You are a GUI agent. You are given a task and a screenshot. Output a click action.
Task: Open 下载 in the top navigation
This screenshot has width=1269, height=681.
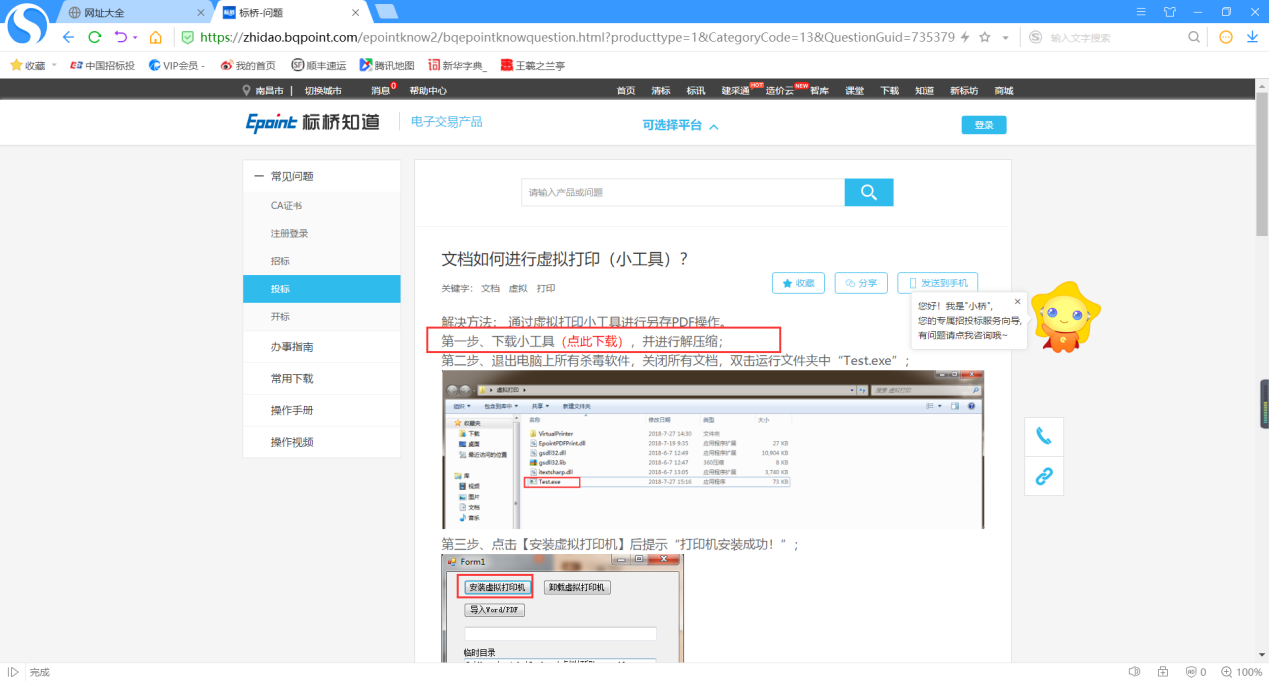pyautogui.click(x=889, y=91)
